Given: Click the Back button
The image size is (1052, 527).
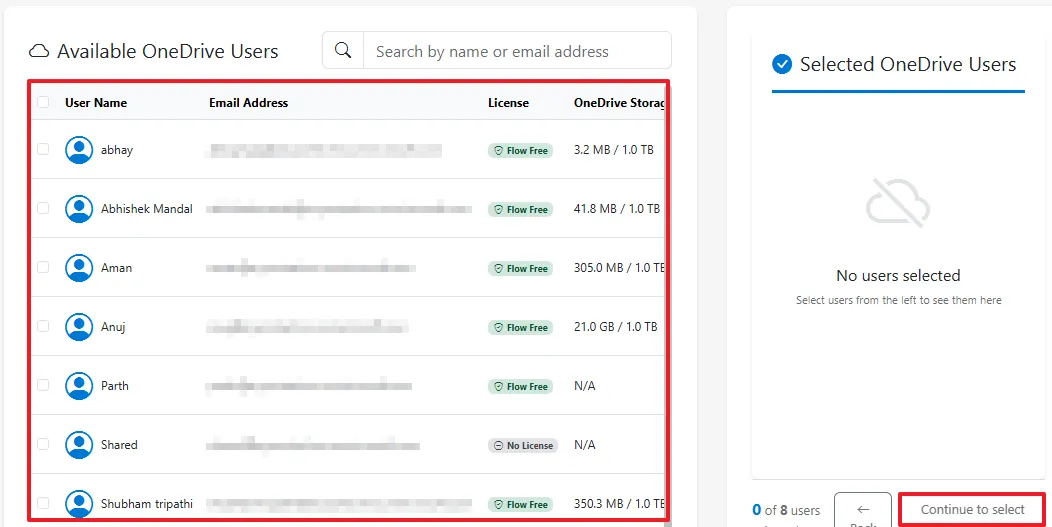Looking at the screenshot, I should pyautogui.click(x=863, y=510).
